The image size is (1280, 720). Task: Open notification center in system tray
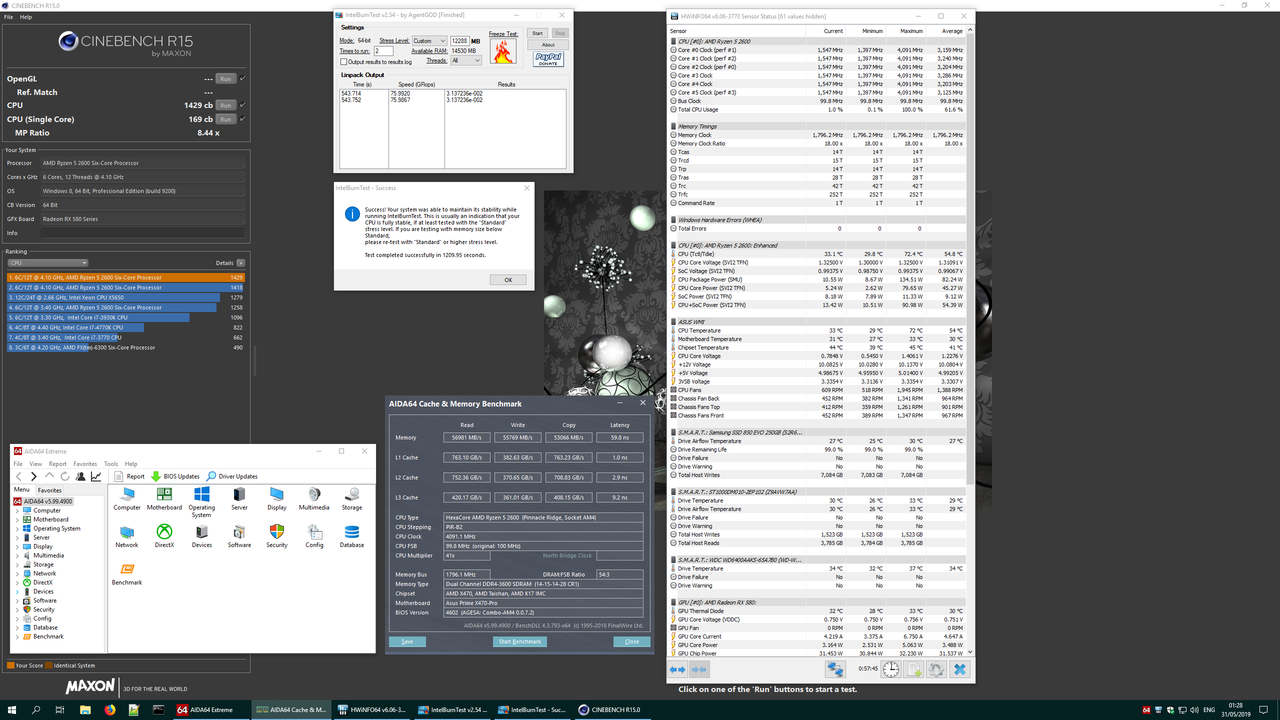(x=1262, y=710)
